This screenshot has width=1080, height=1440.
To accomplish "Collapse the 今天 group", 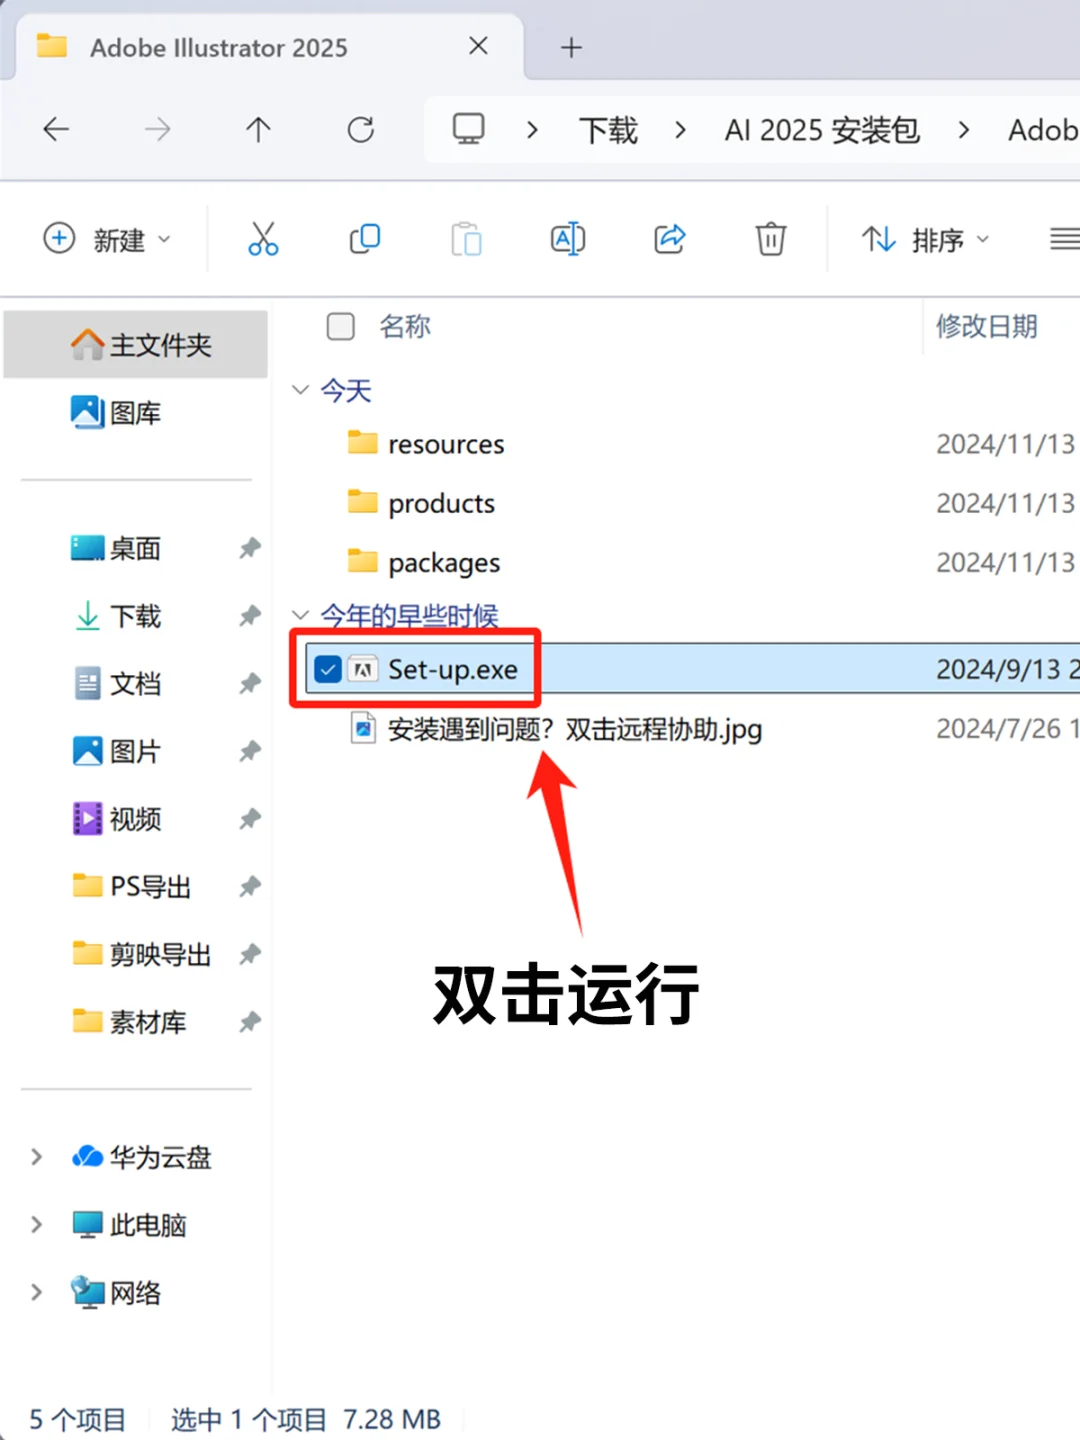I will (300, 389).
